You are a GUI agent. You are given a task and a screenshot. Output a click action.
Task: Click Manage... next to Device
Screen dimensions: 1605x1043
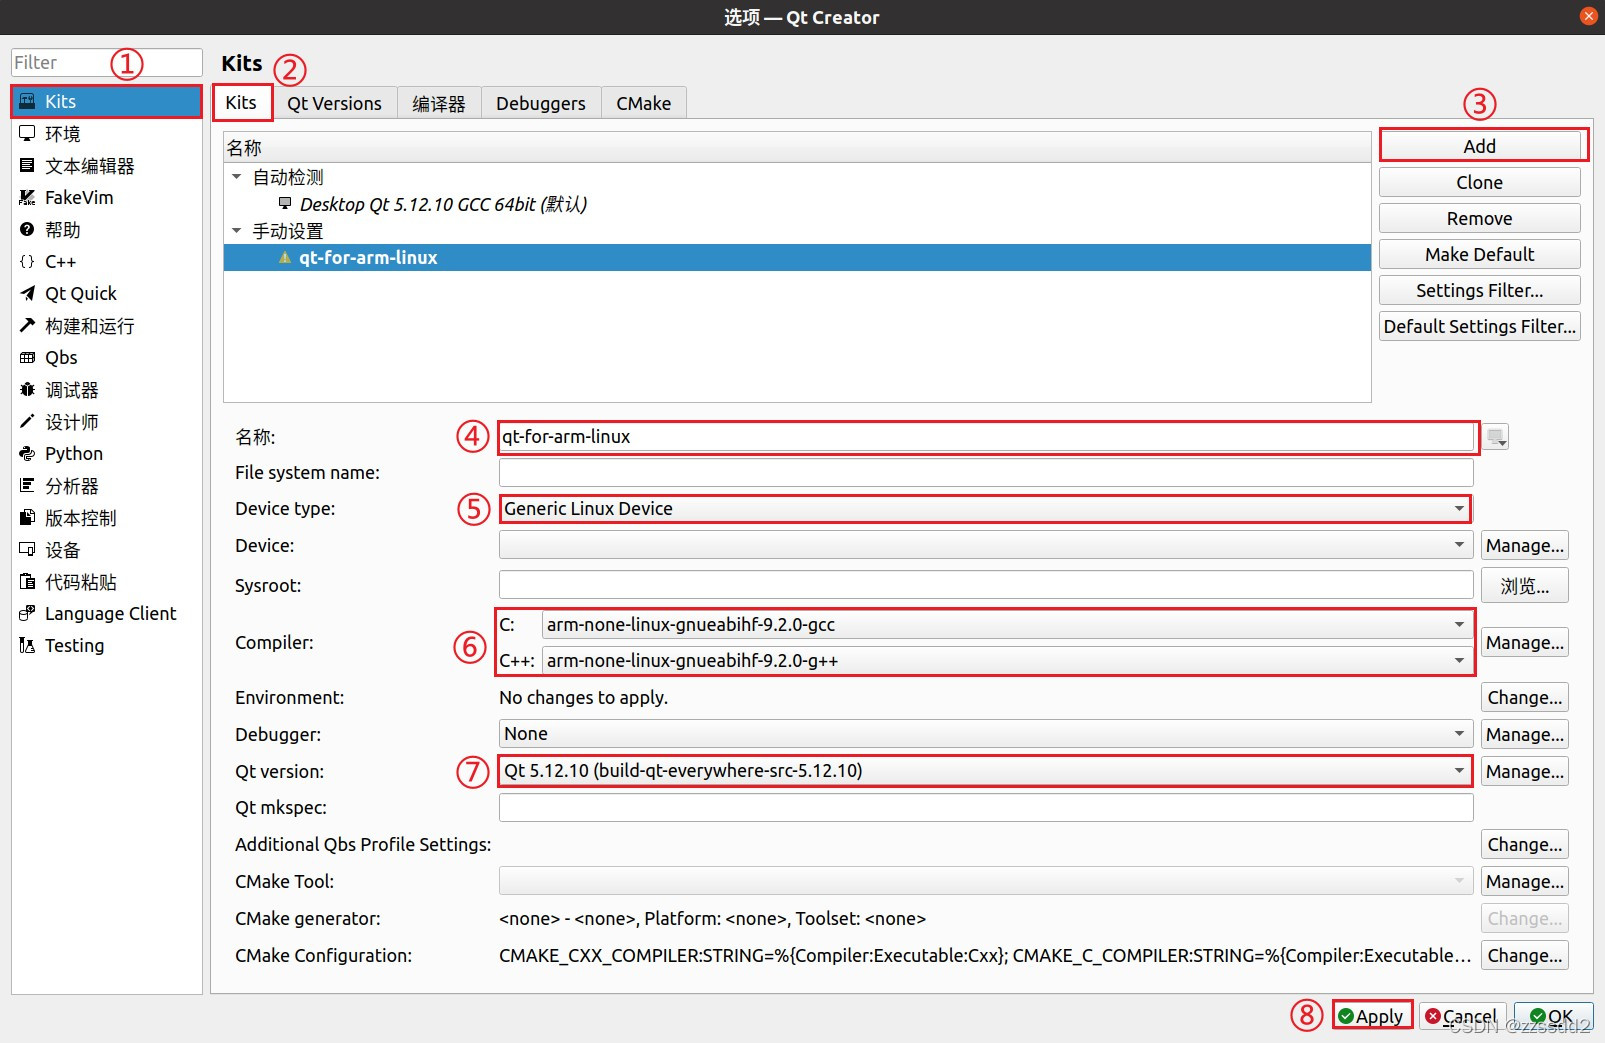1525,545
